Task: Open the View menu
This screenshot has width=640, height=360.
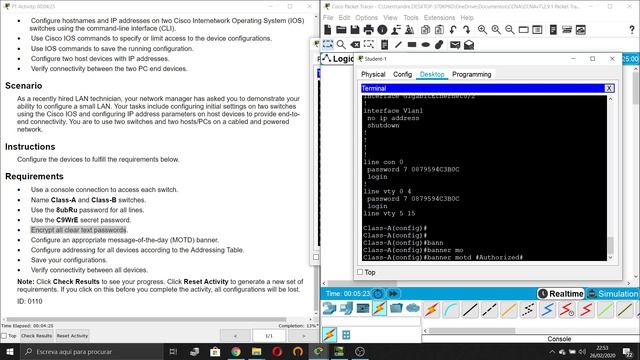Action: pos(390,18)
